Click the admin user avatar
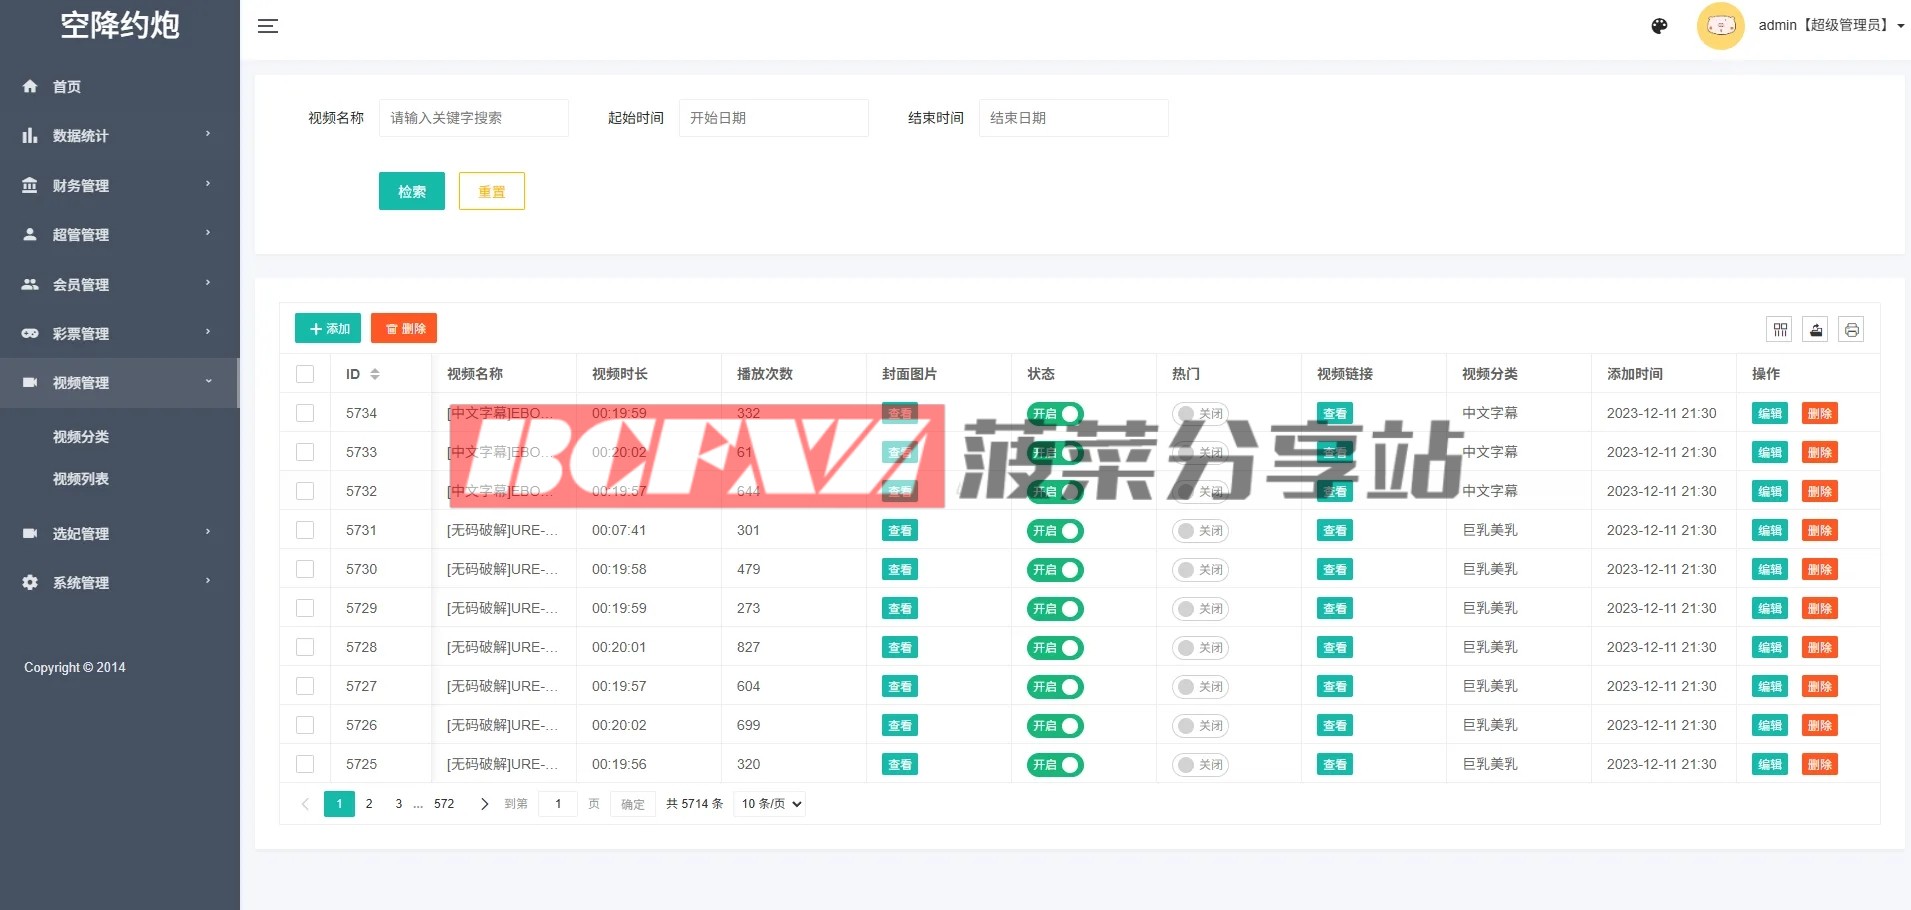Viewport: 1911px width, 910px height. point(1720,26)
